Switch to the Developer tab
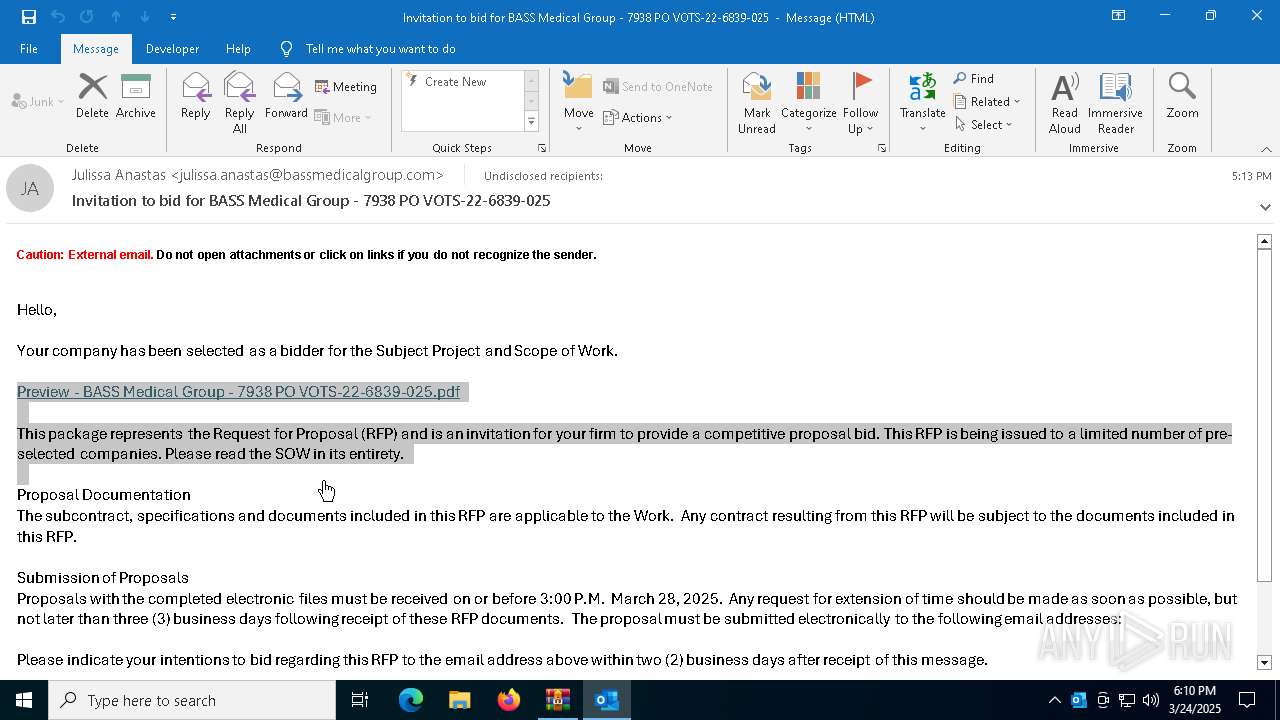Viewport: 1280px width, 720px height. coord(172,49)
